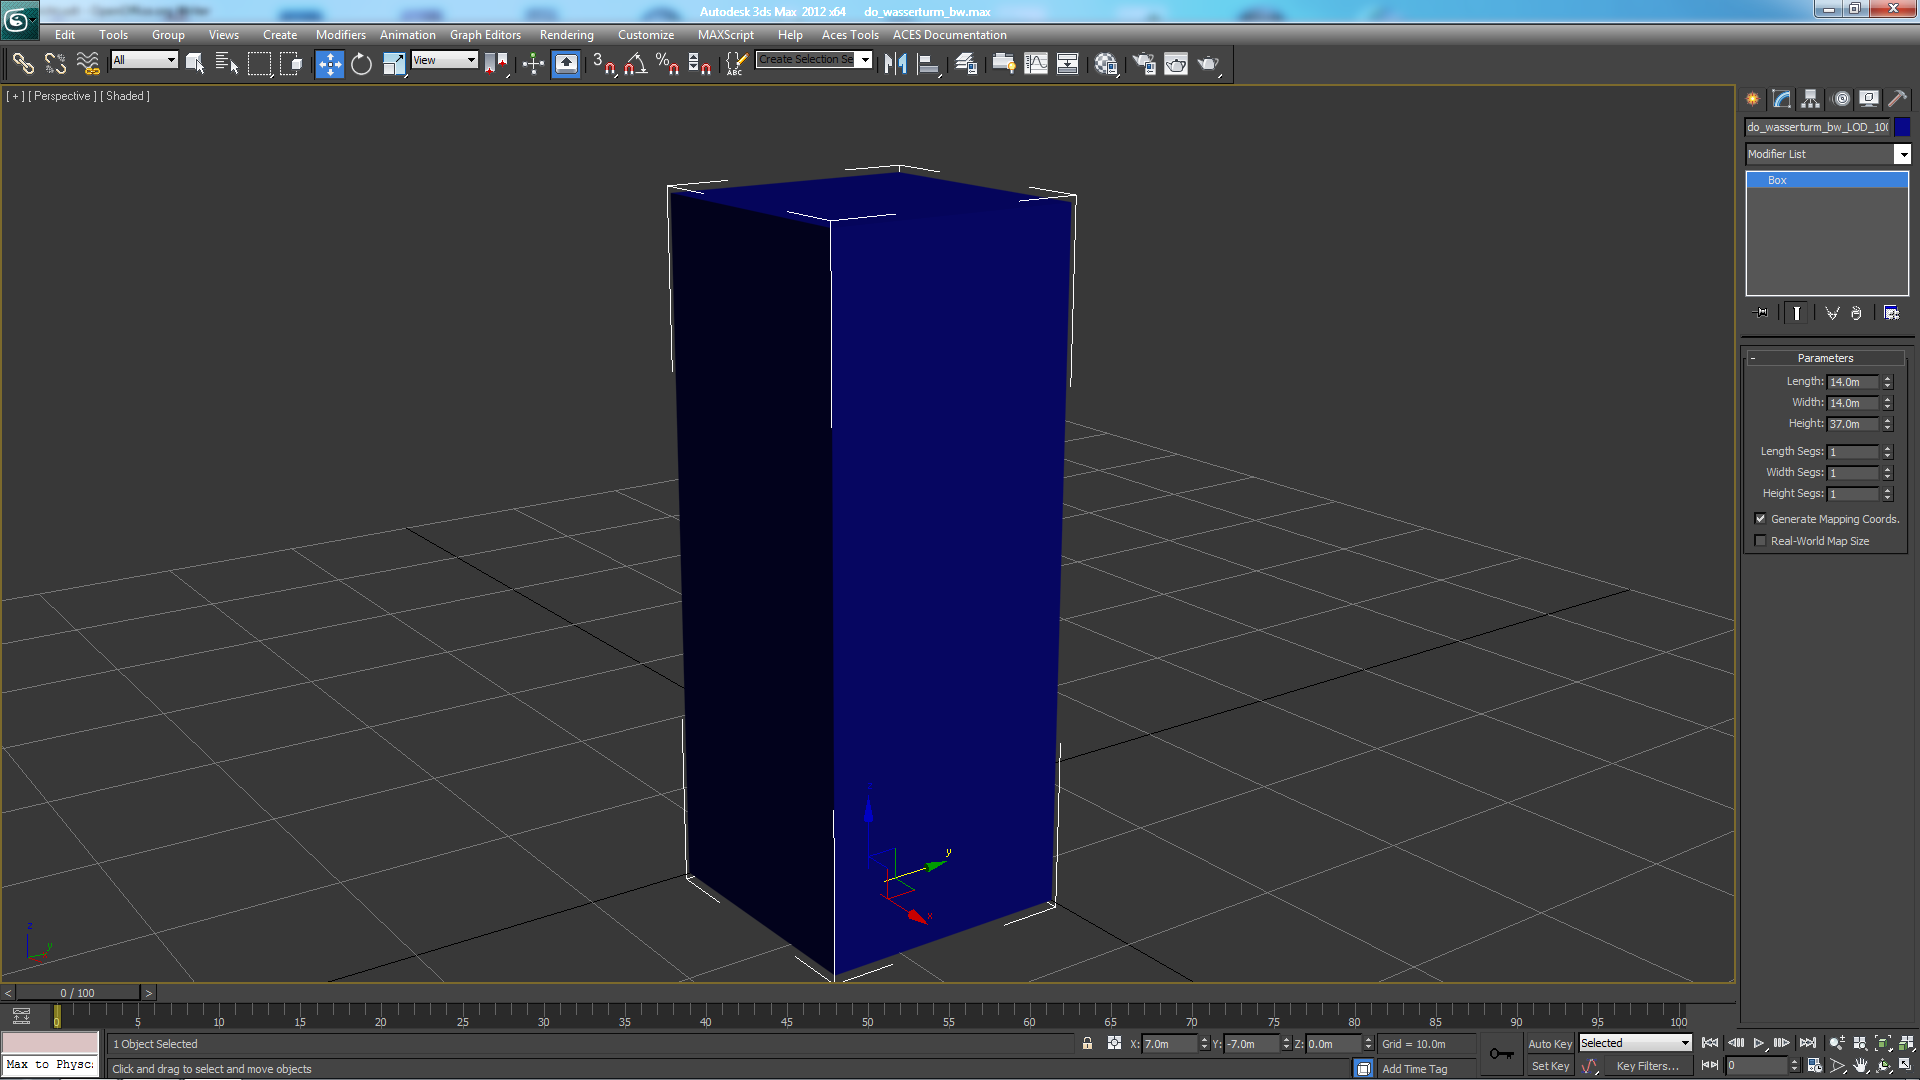1920x1080 pixels.
Task: Open the Rendering menu
Action: coord(566,35)
